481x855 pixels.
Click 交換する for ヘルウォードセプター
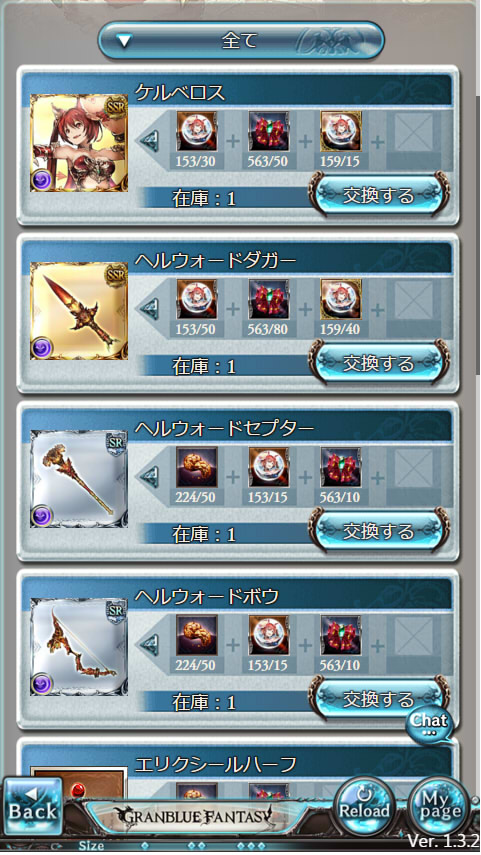(380, 531)
